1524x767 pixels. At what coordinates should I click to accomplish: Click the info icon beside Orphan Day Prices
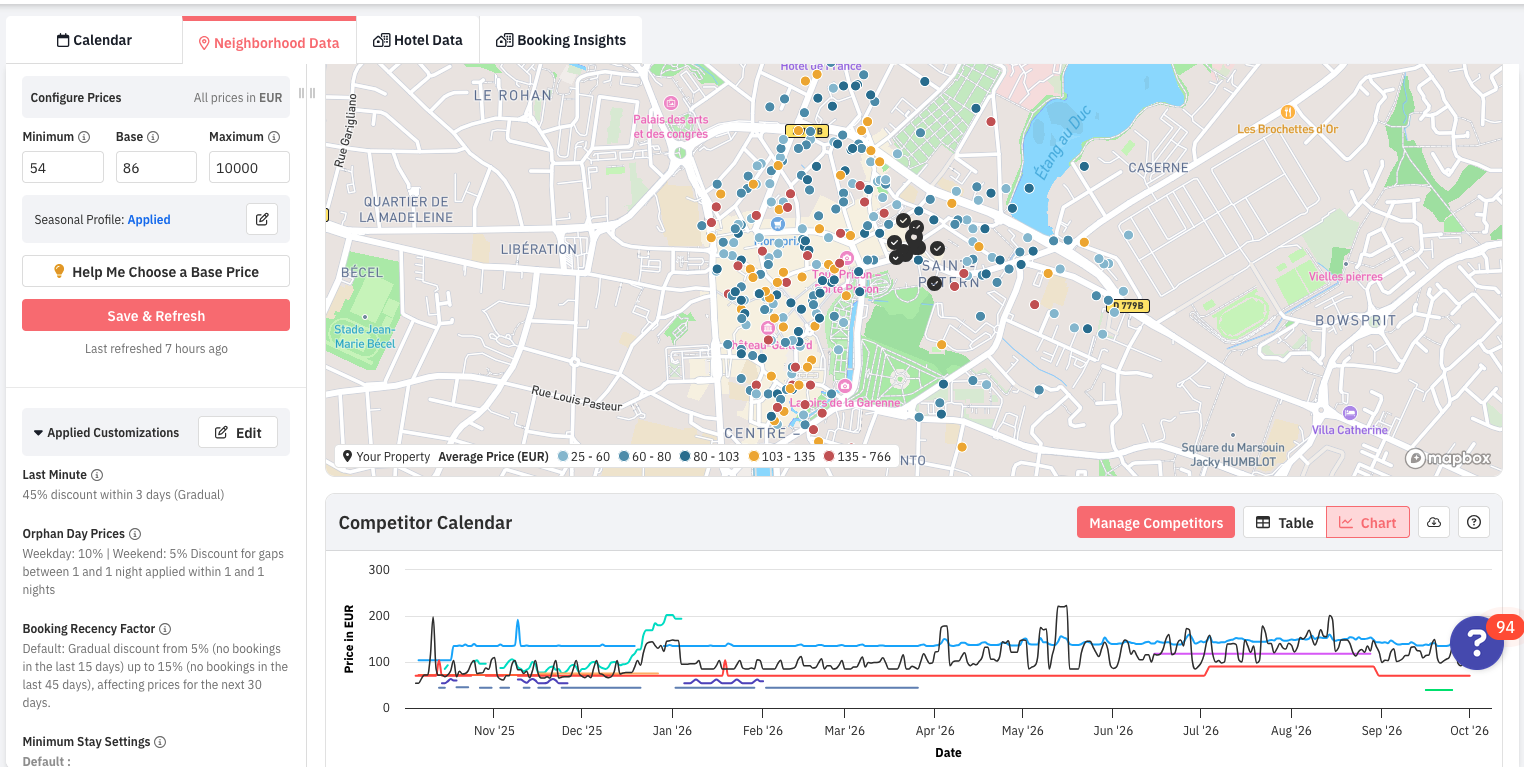click(135, 534)
